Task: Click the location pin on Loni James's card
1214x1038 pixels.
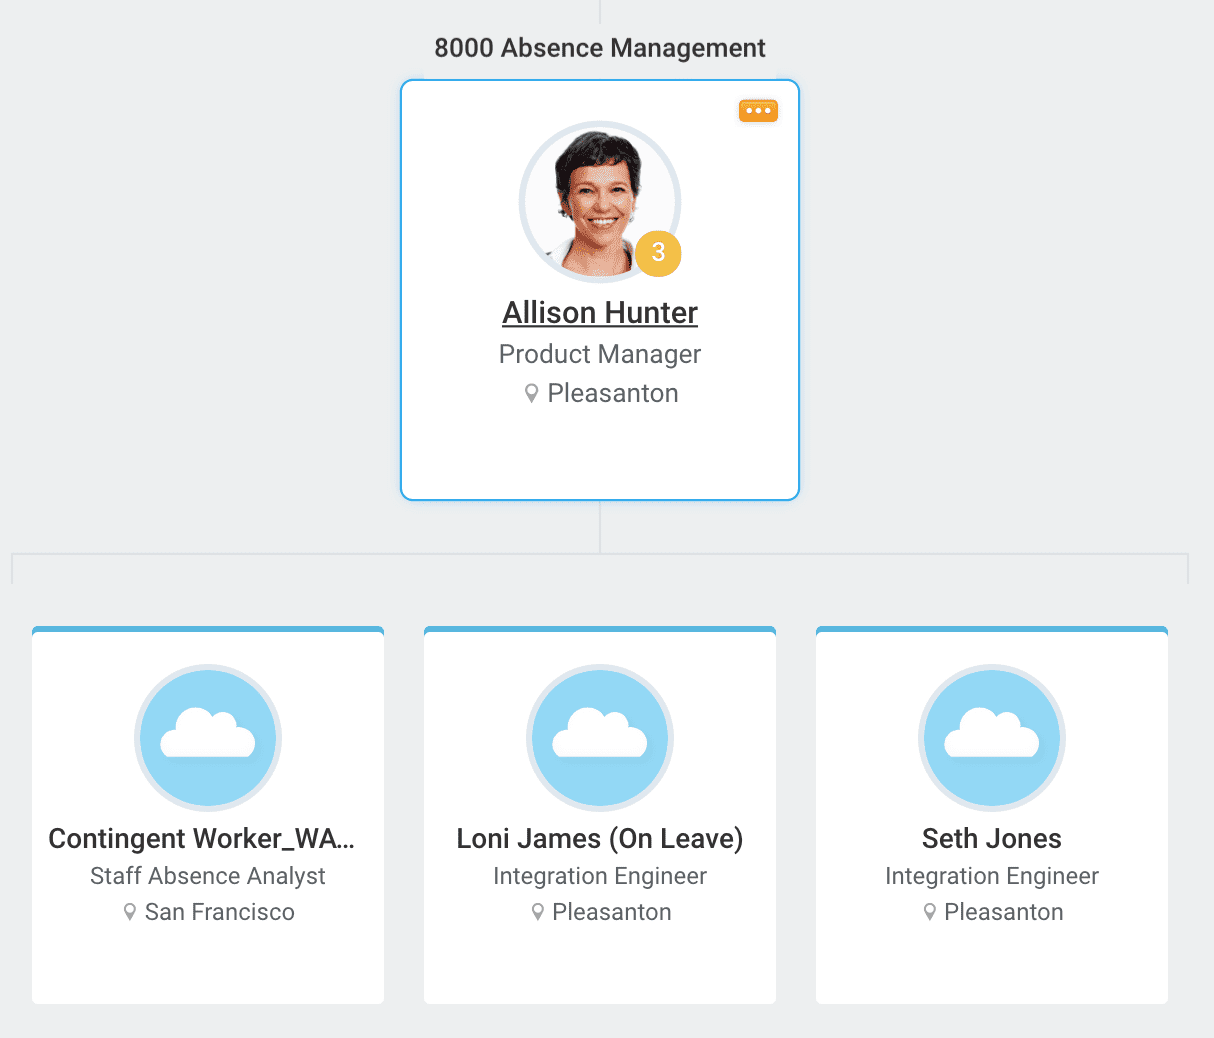Action: coord(538,912)
